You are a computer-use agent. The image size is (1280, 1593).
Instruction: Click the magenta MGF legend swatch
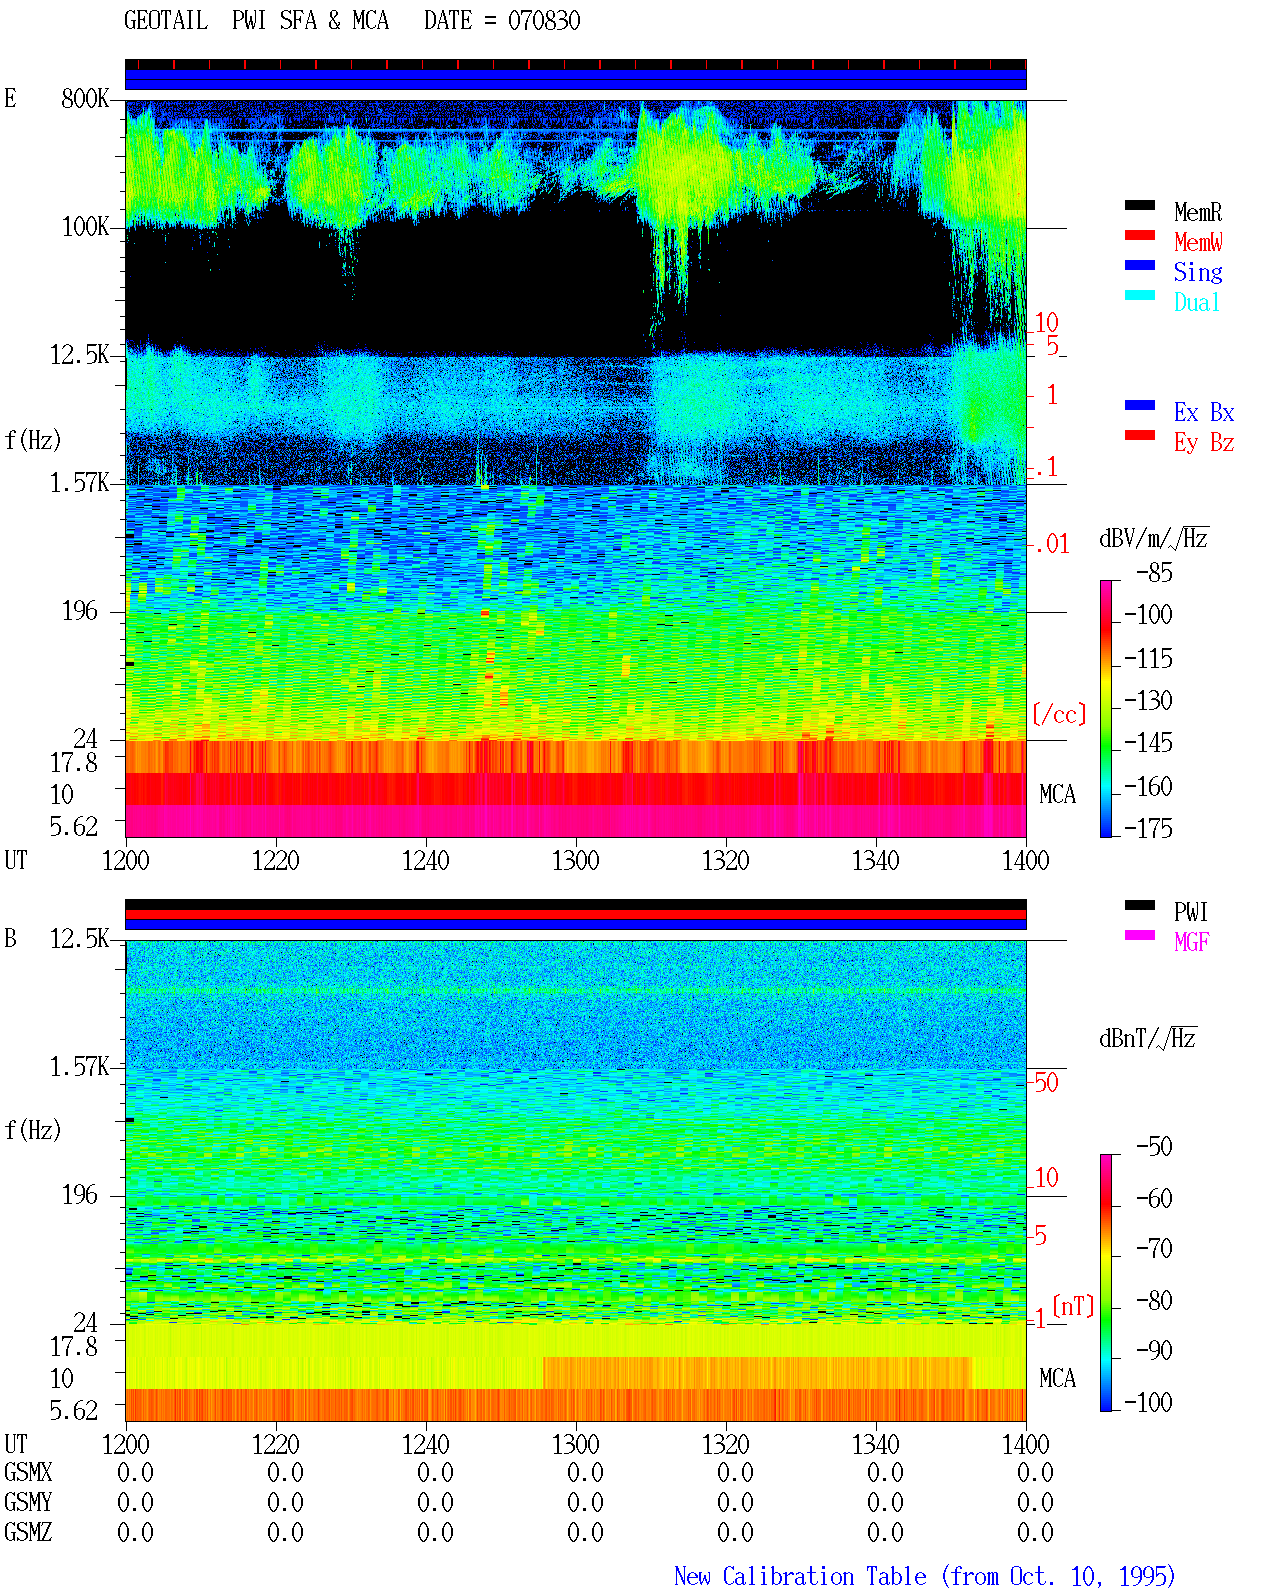(x=1139, y=935)
